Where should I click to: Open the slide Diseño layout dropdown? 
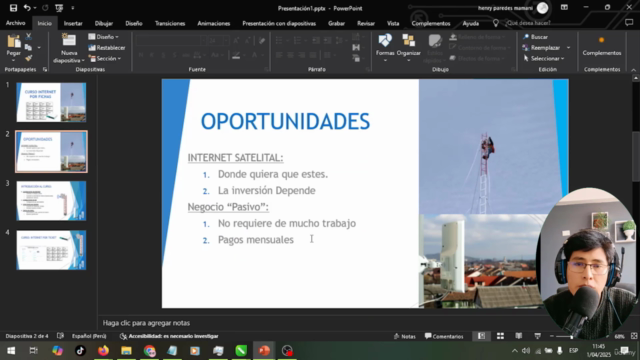pos(104,37)
